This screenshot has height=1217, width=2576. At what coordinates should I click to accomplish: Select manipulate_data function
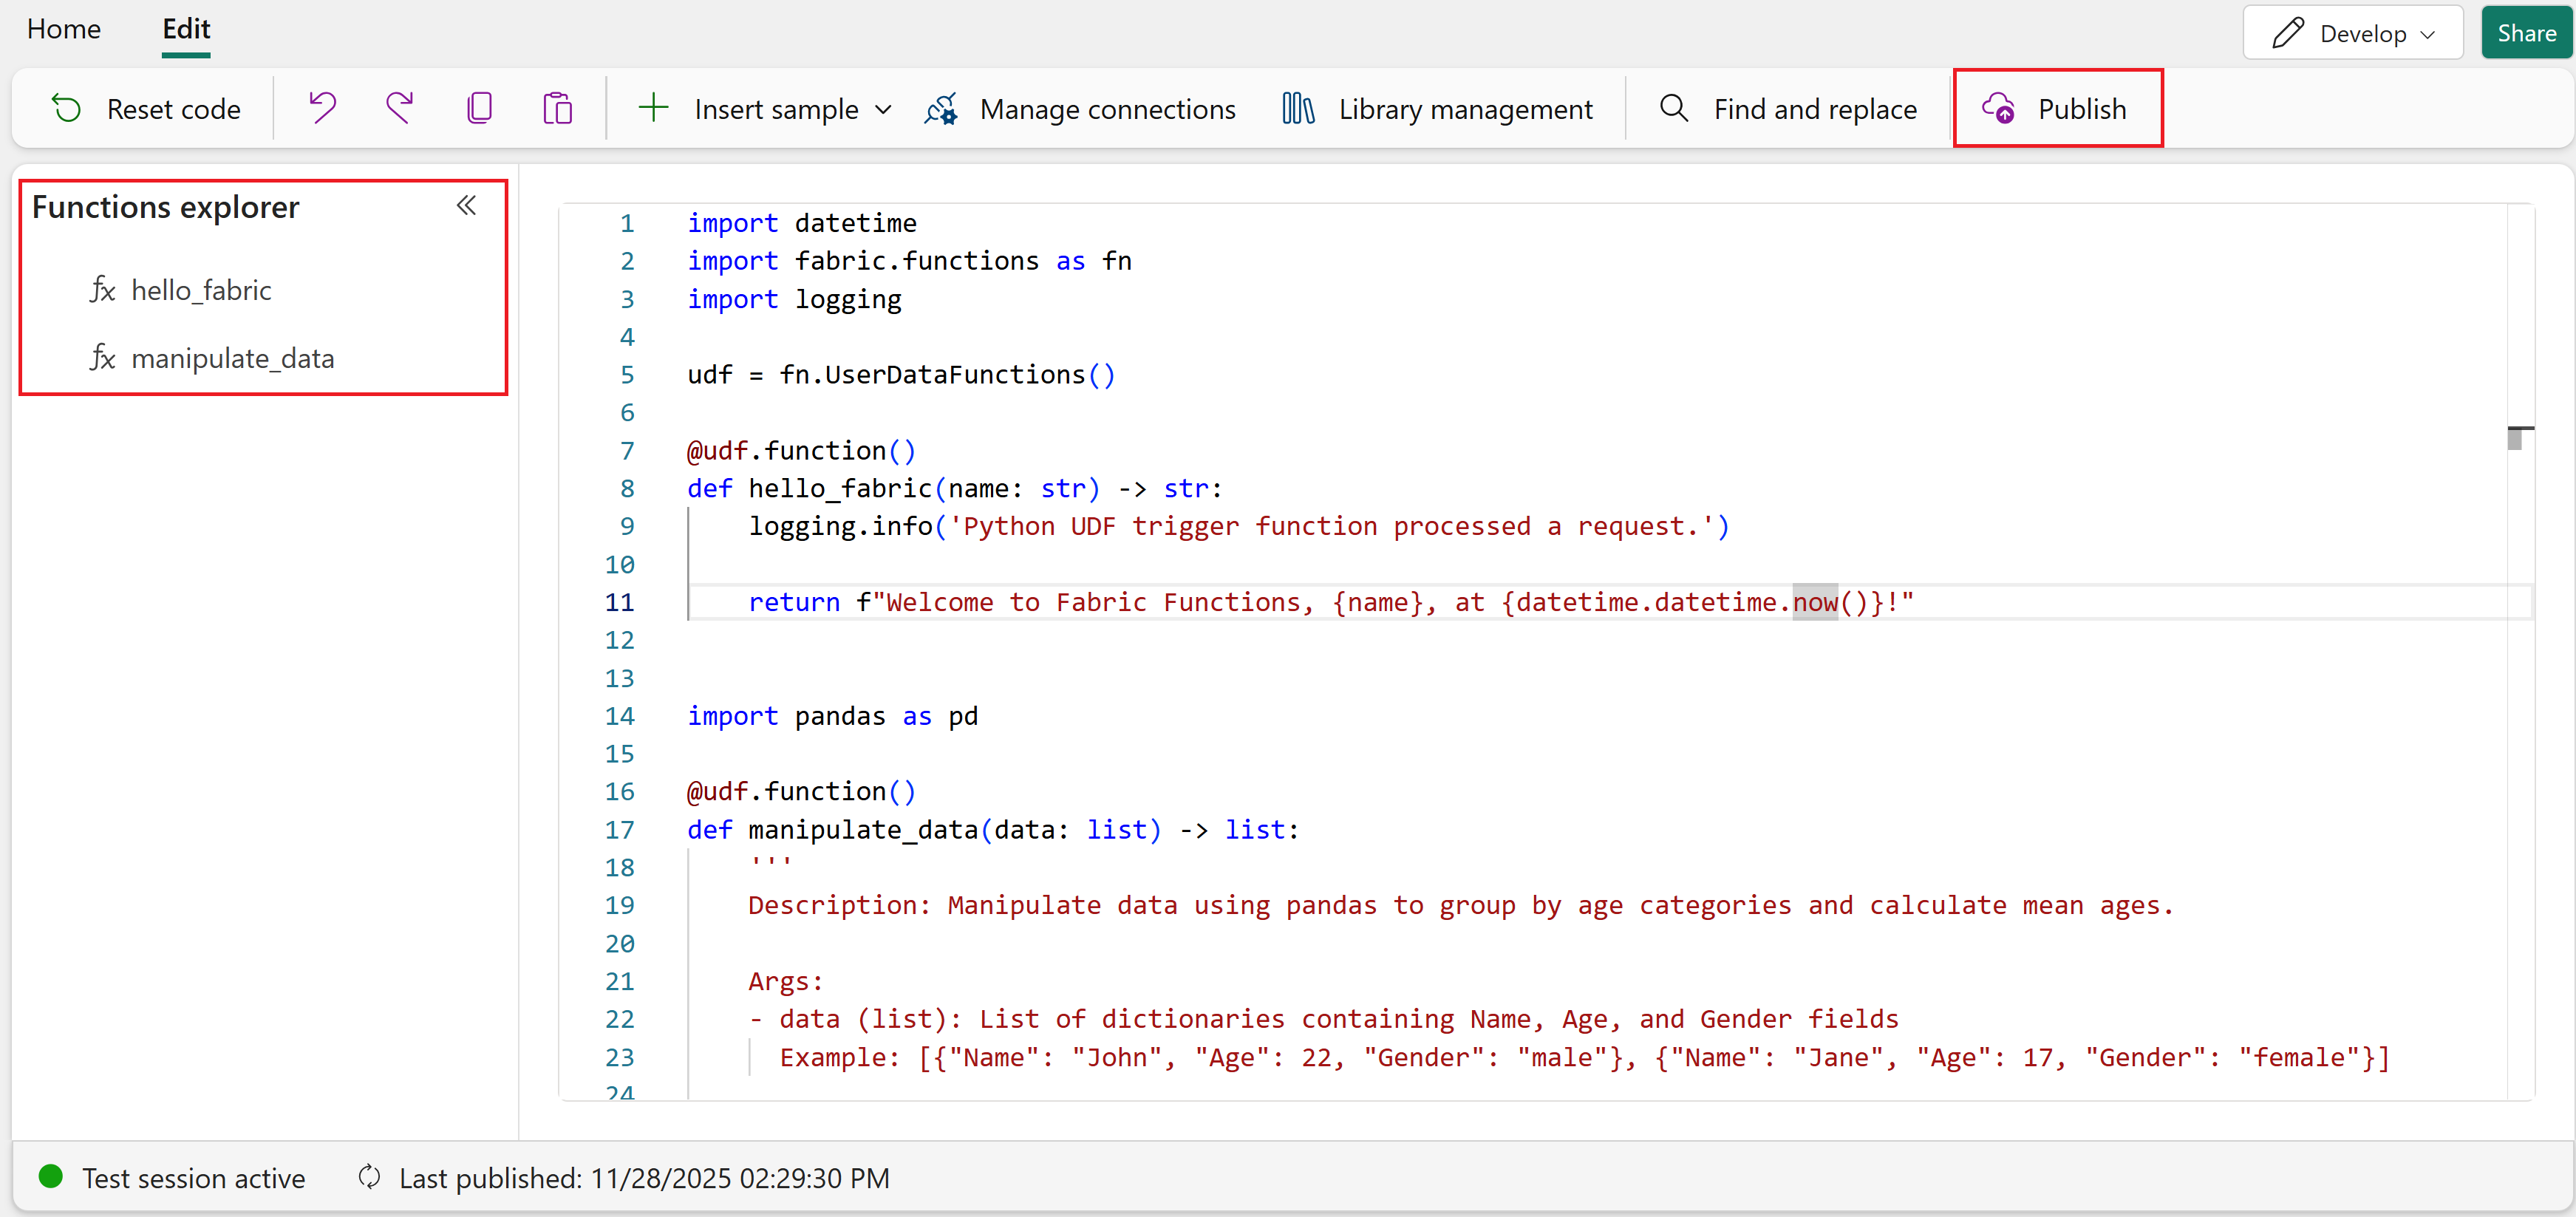[232, 358]
